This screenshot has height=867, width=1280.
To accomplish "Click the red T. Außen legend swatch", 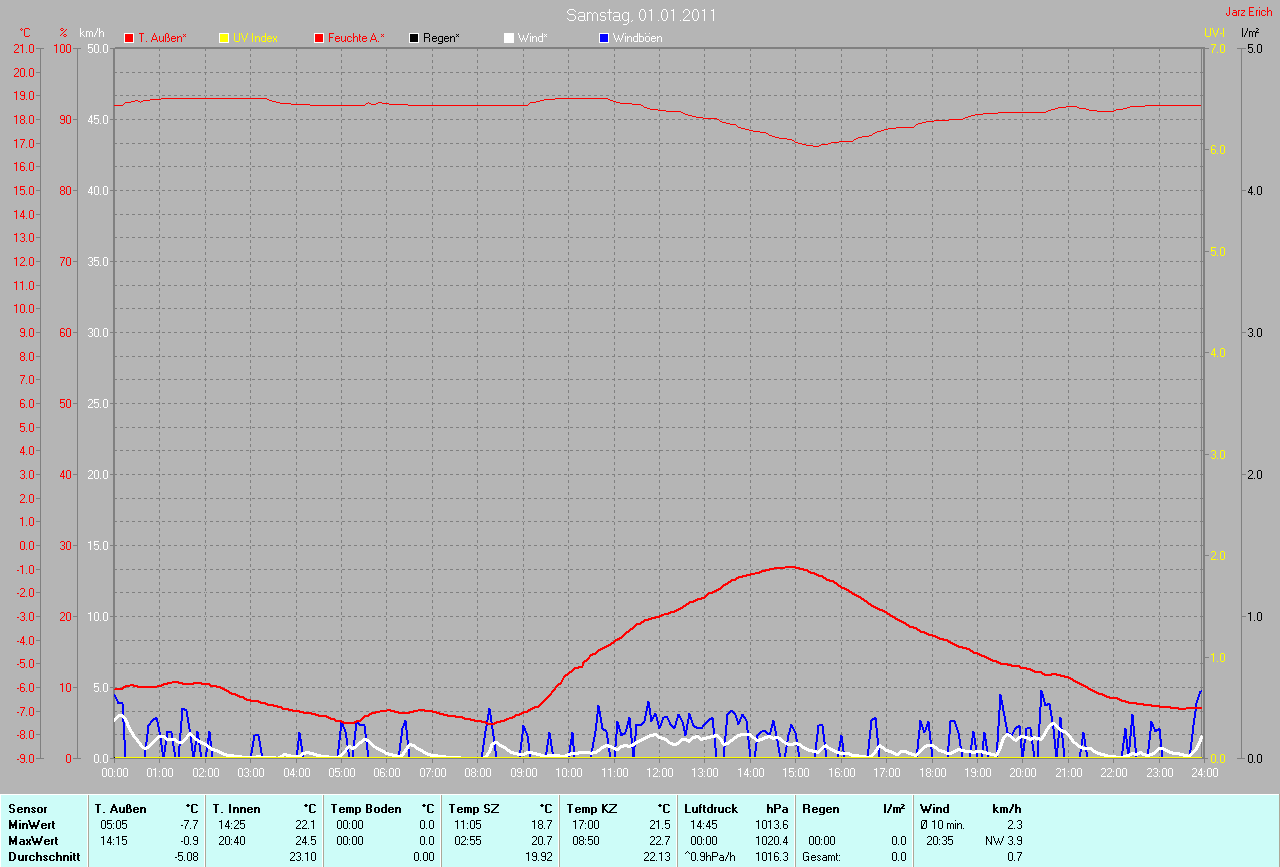I will click(129, 38).
